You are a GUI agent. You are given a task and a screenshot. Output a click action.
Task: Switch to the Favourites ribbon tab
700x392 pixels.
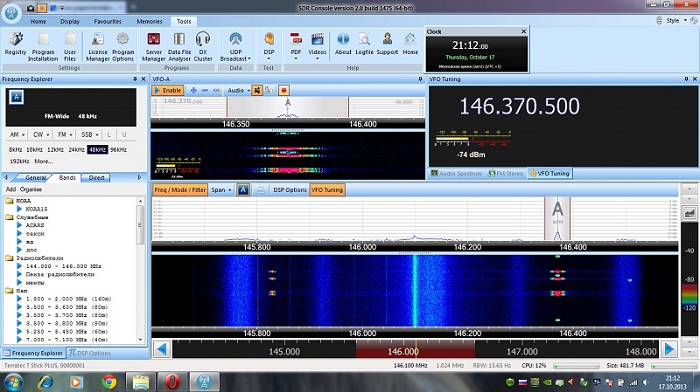108,21
